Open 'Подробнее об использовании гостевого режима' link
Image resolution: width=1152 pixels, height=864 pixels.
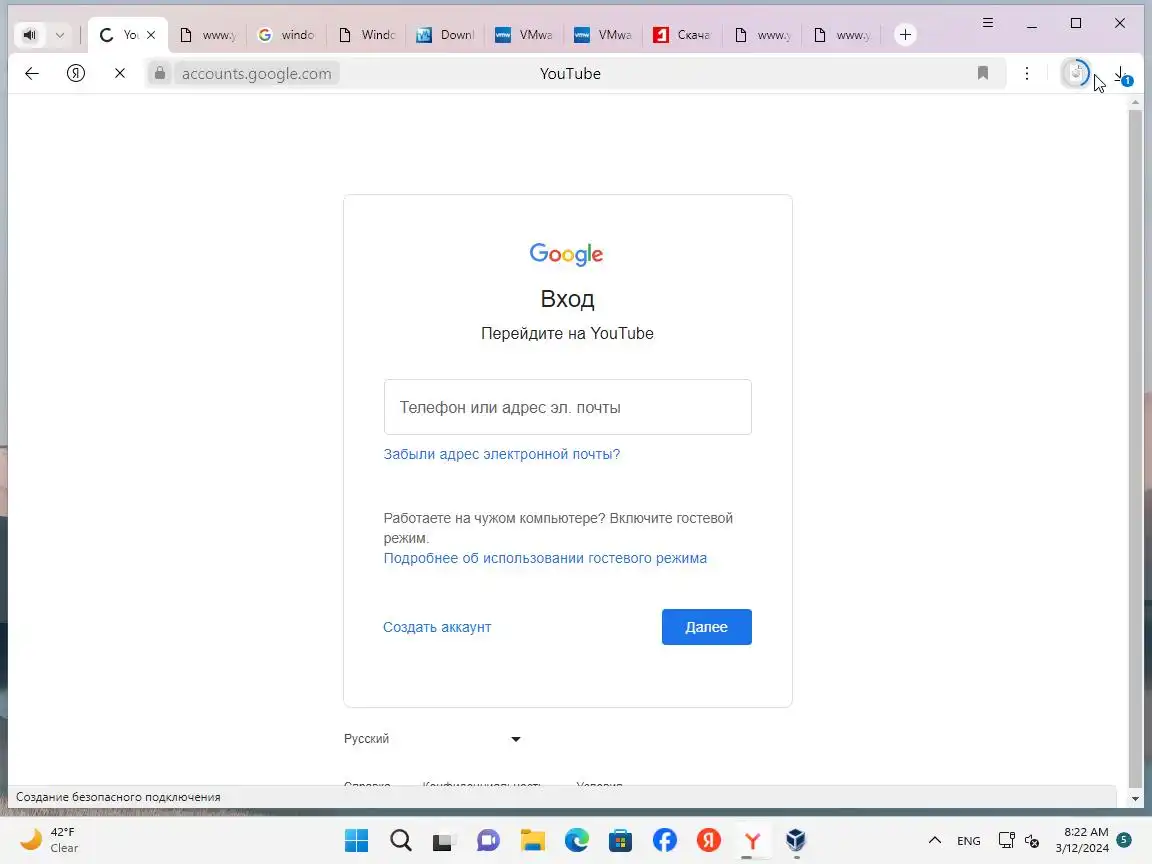click(545, 558)
